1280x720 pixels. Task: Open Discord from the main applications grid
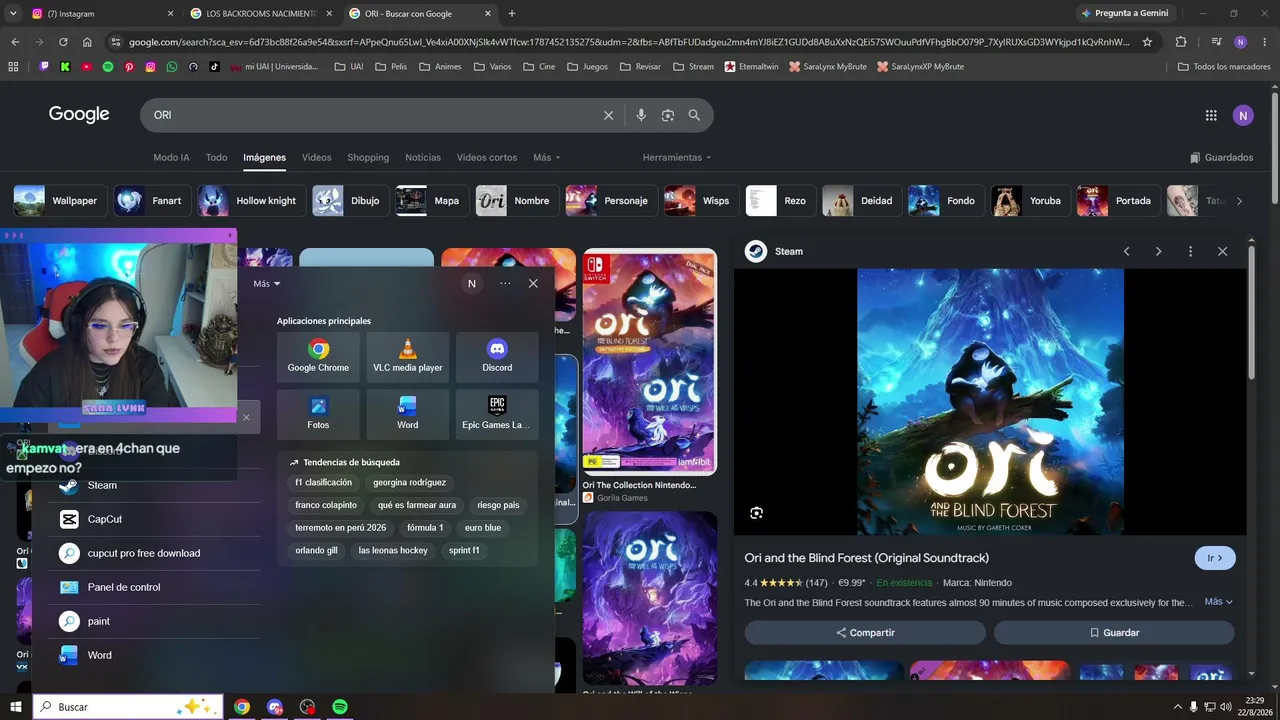click(497, 357)
